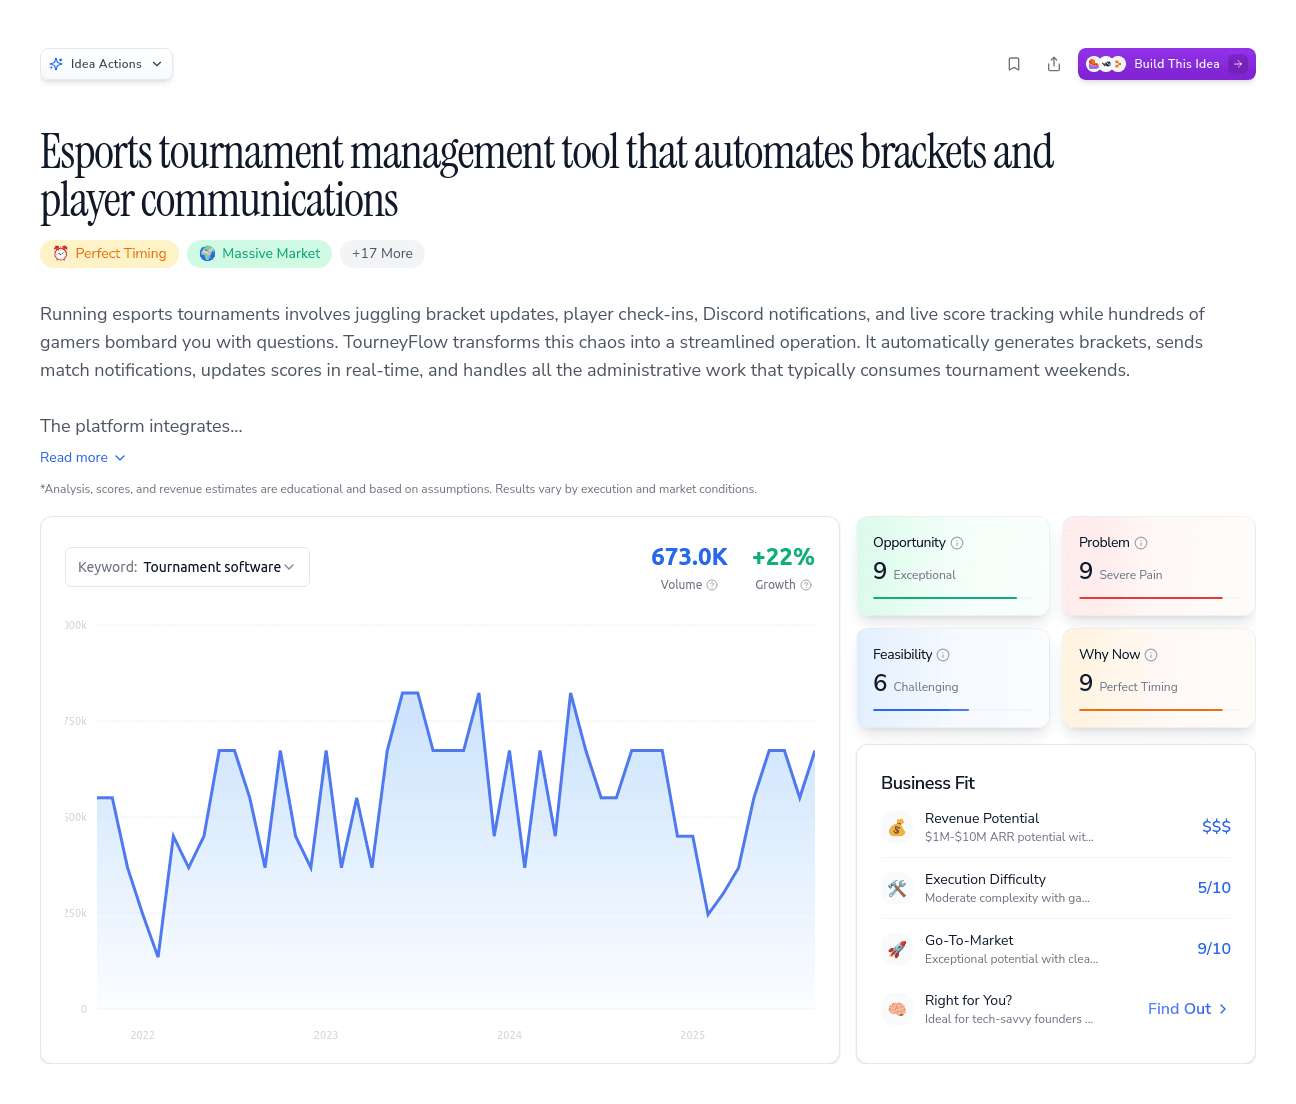Image resolution: width=1296 pixels, height=1104 pixels.
Task: Click the Build This Idea button
Action: tap(1166, 63)
